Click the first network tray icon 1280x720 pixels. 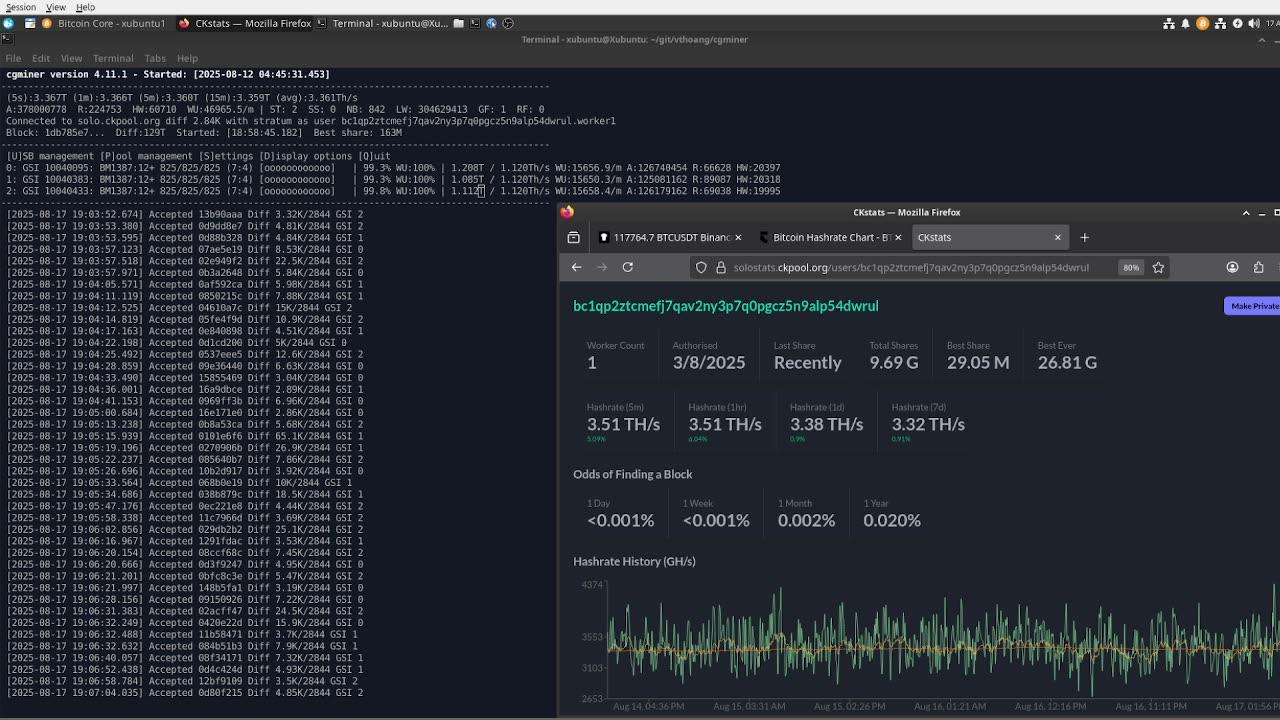pyautogui.click(x=1169, y=23)
